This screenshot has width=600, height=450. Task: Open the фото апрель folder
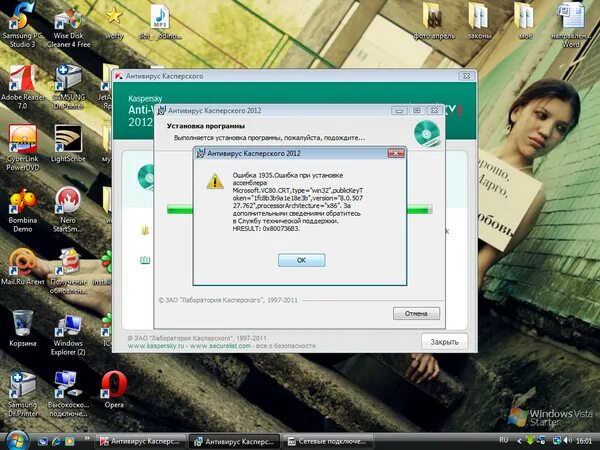pyautogui.click(x=434, y=22)
